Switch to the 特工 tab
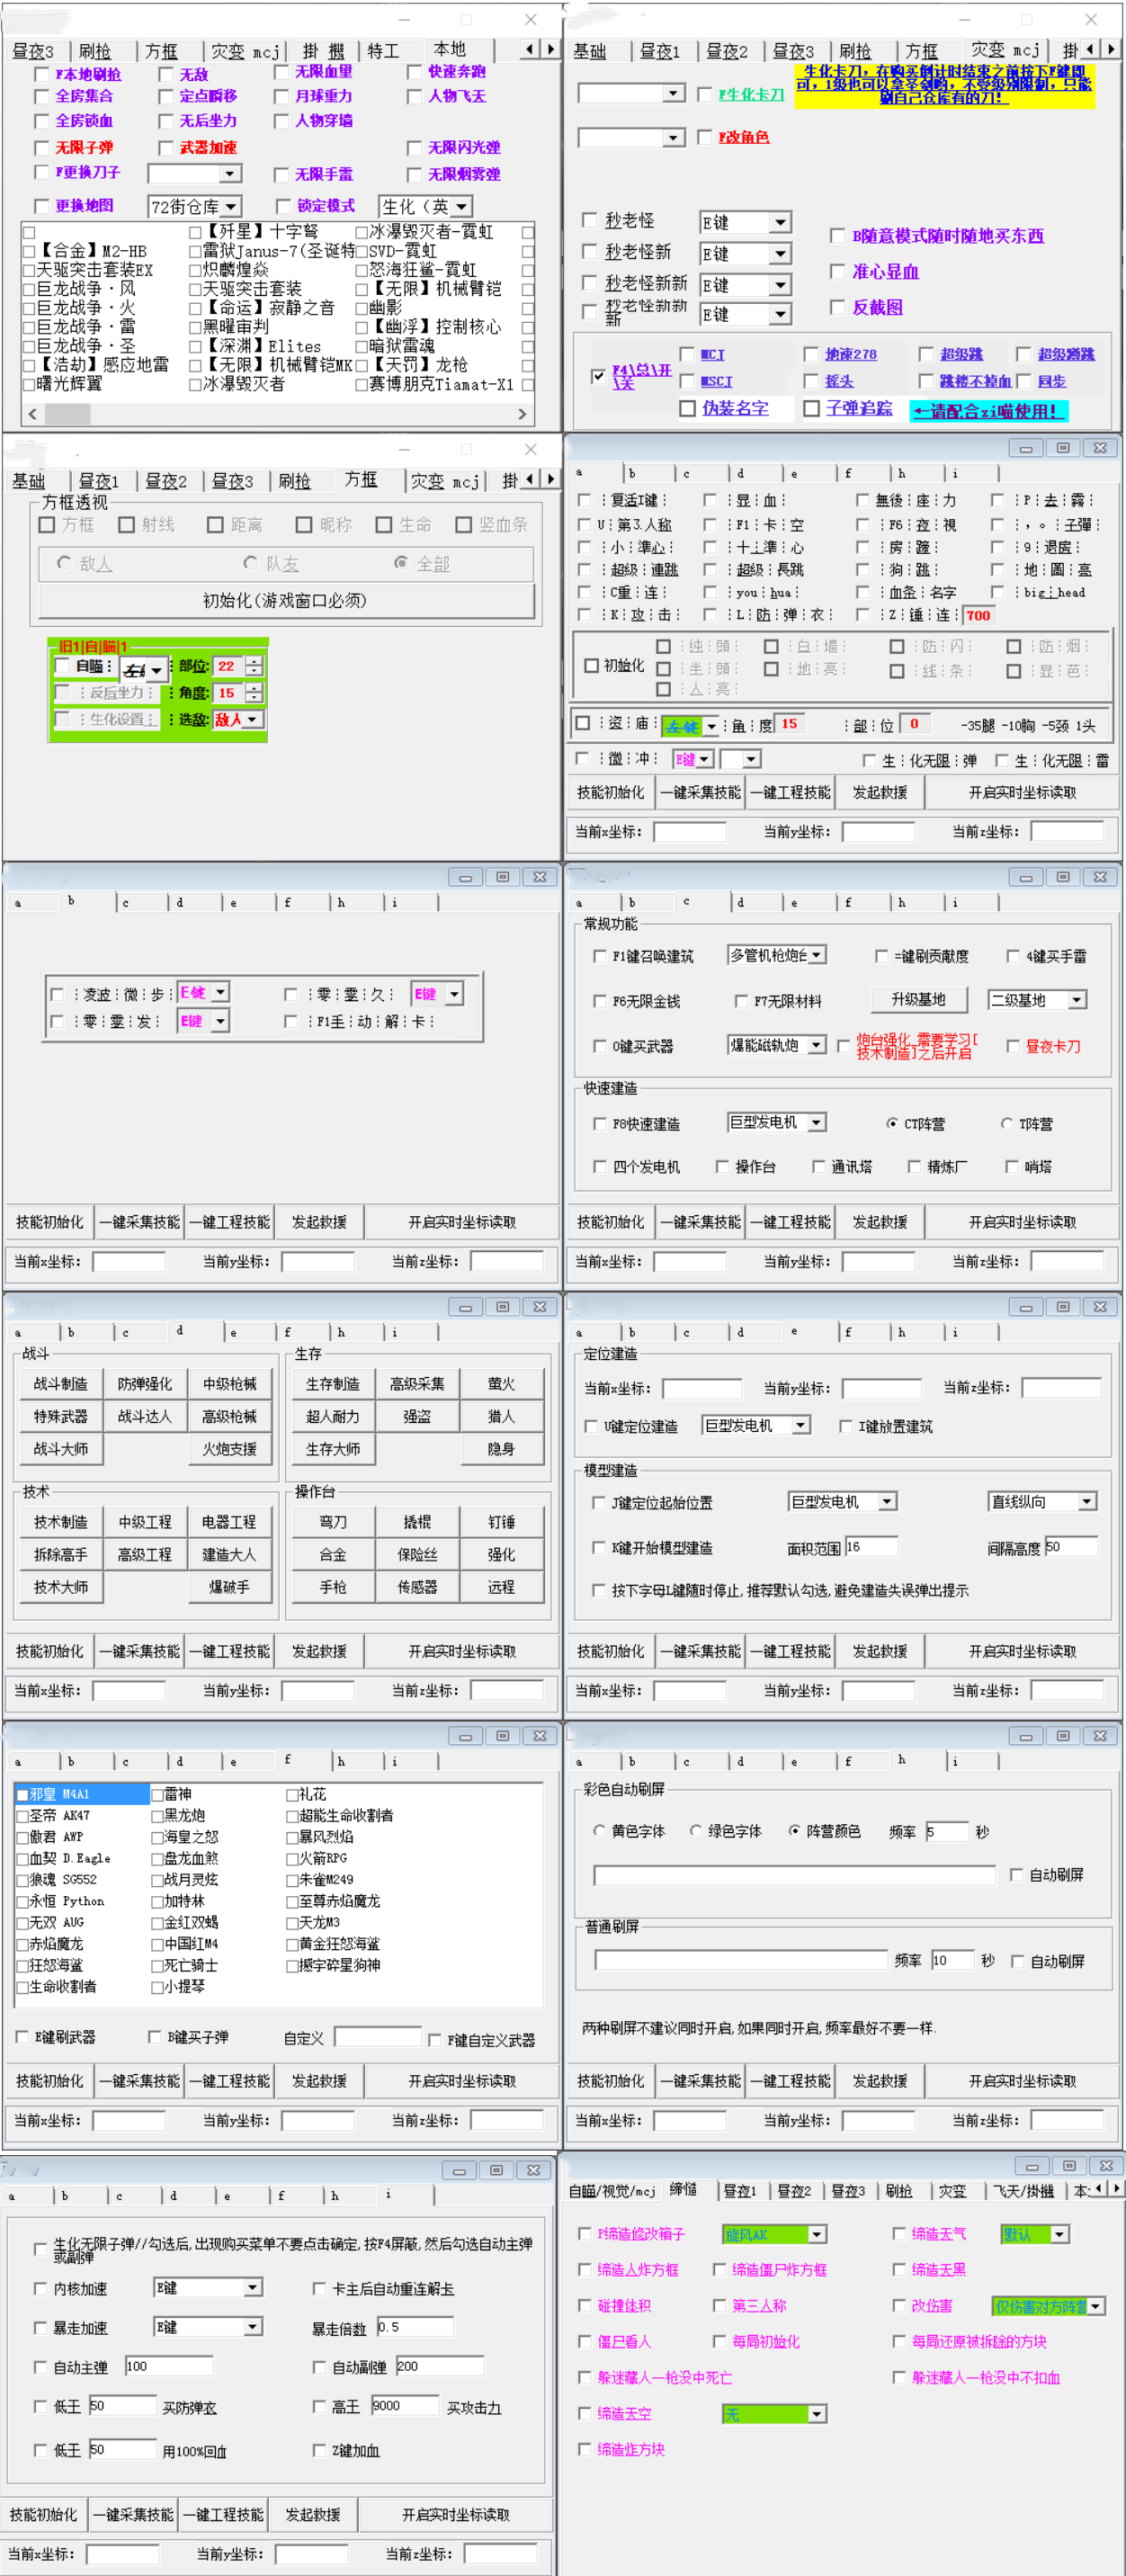 pos(383,51)
